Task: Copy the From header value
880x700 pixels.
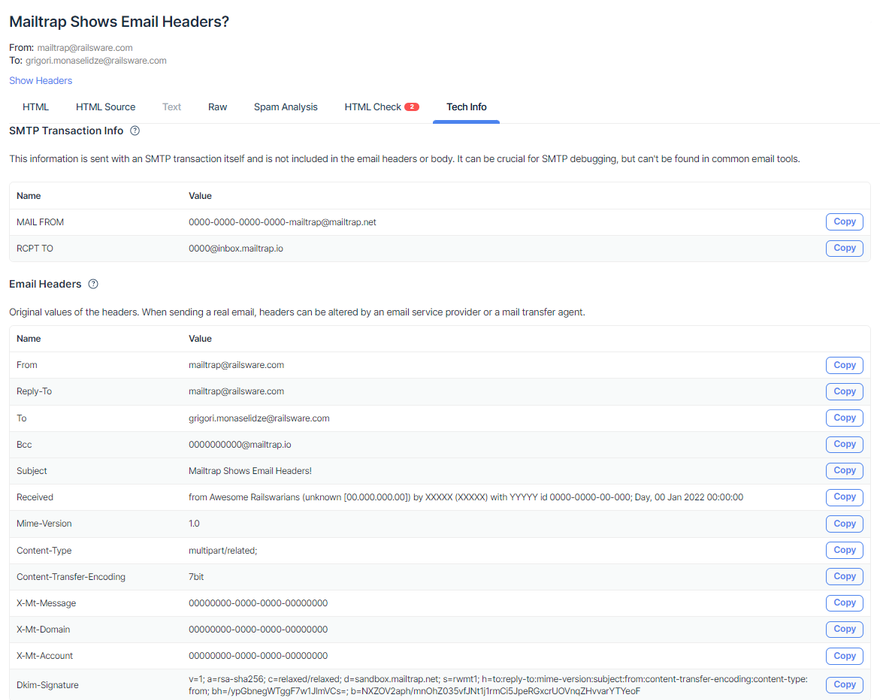Action: [844, 365]
